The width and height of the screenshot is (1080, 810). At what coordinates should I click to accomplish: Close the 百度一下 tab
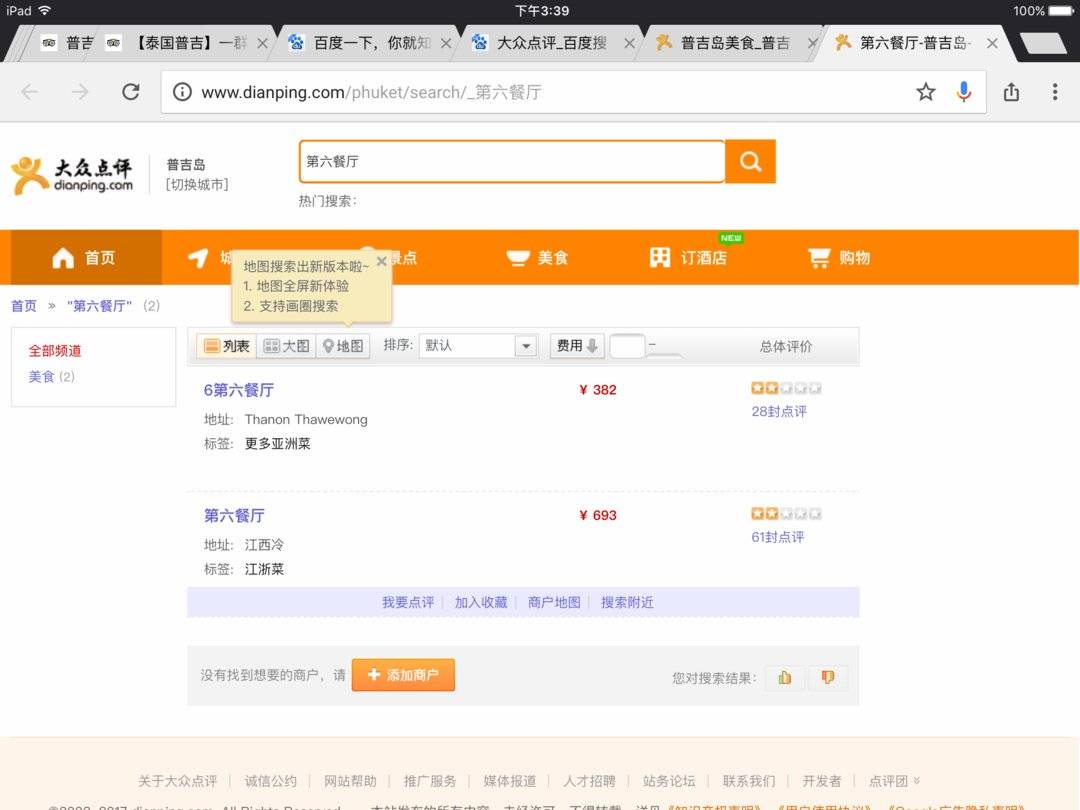[446, 43]
